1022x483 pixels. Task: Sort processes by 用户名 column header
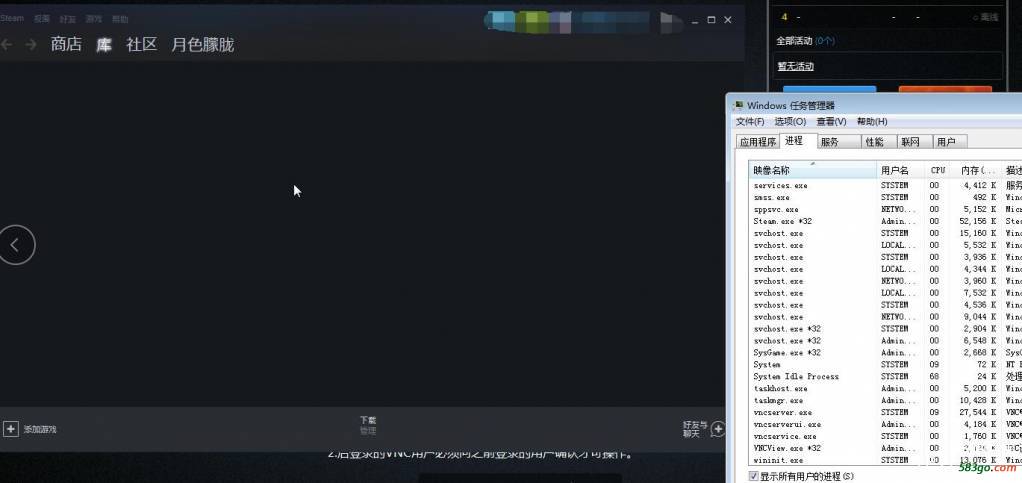click(x=901, y=170)
